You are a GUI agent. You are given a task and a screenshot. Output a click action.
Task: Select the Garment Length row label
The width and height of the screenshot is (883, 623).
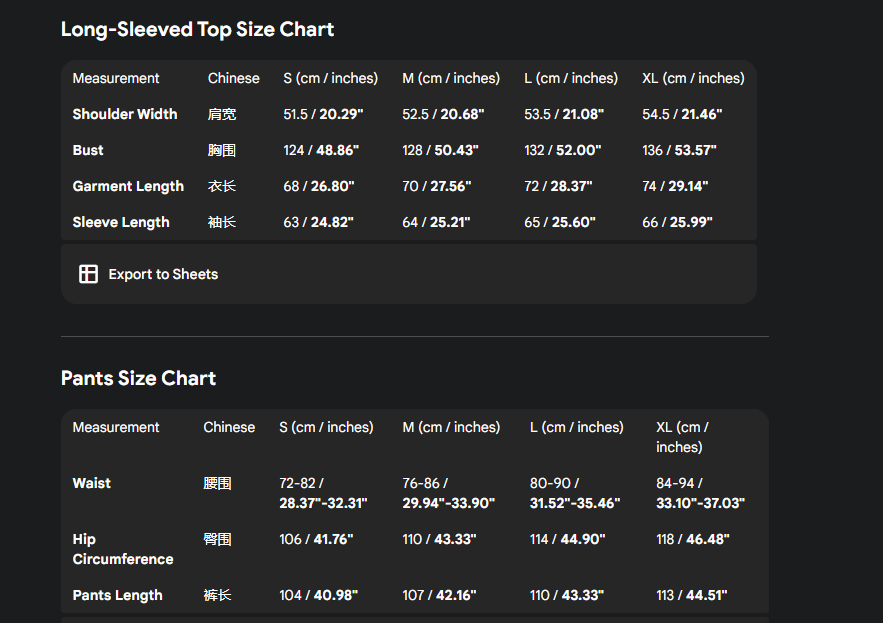pyautogui.click(x=128, y=186)
